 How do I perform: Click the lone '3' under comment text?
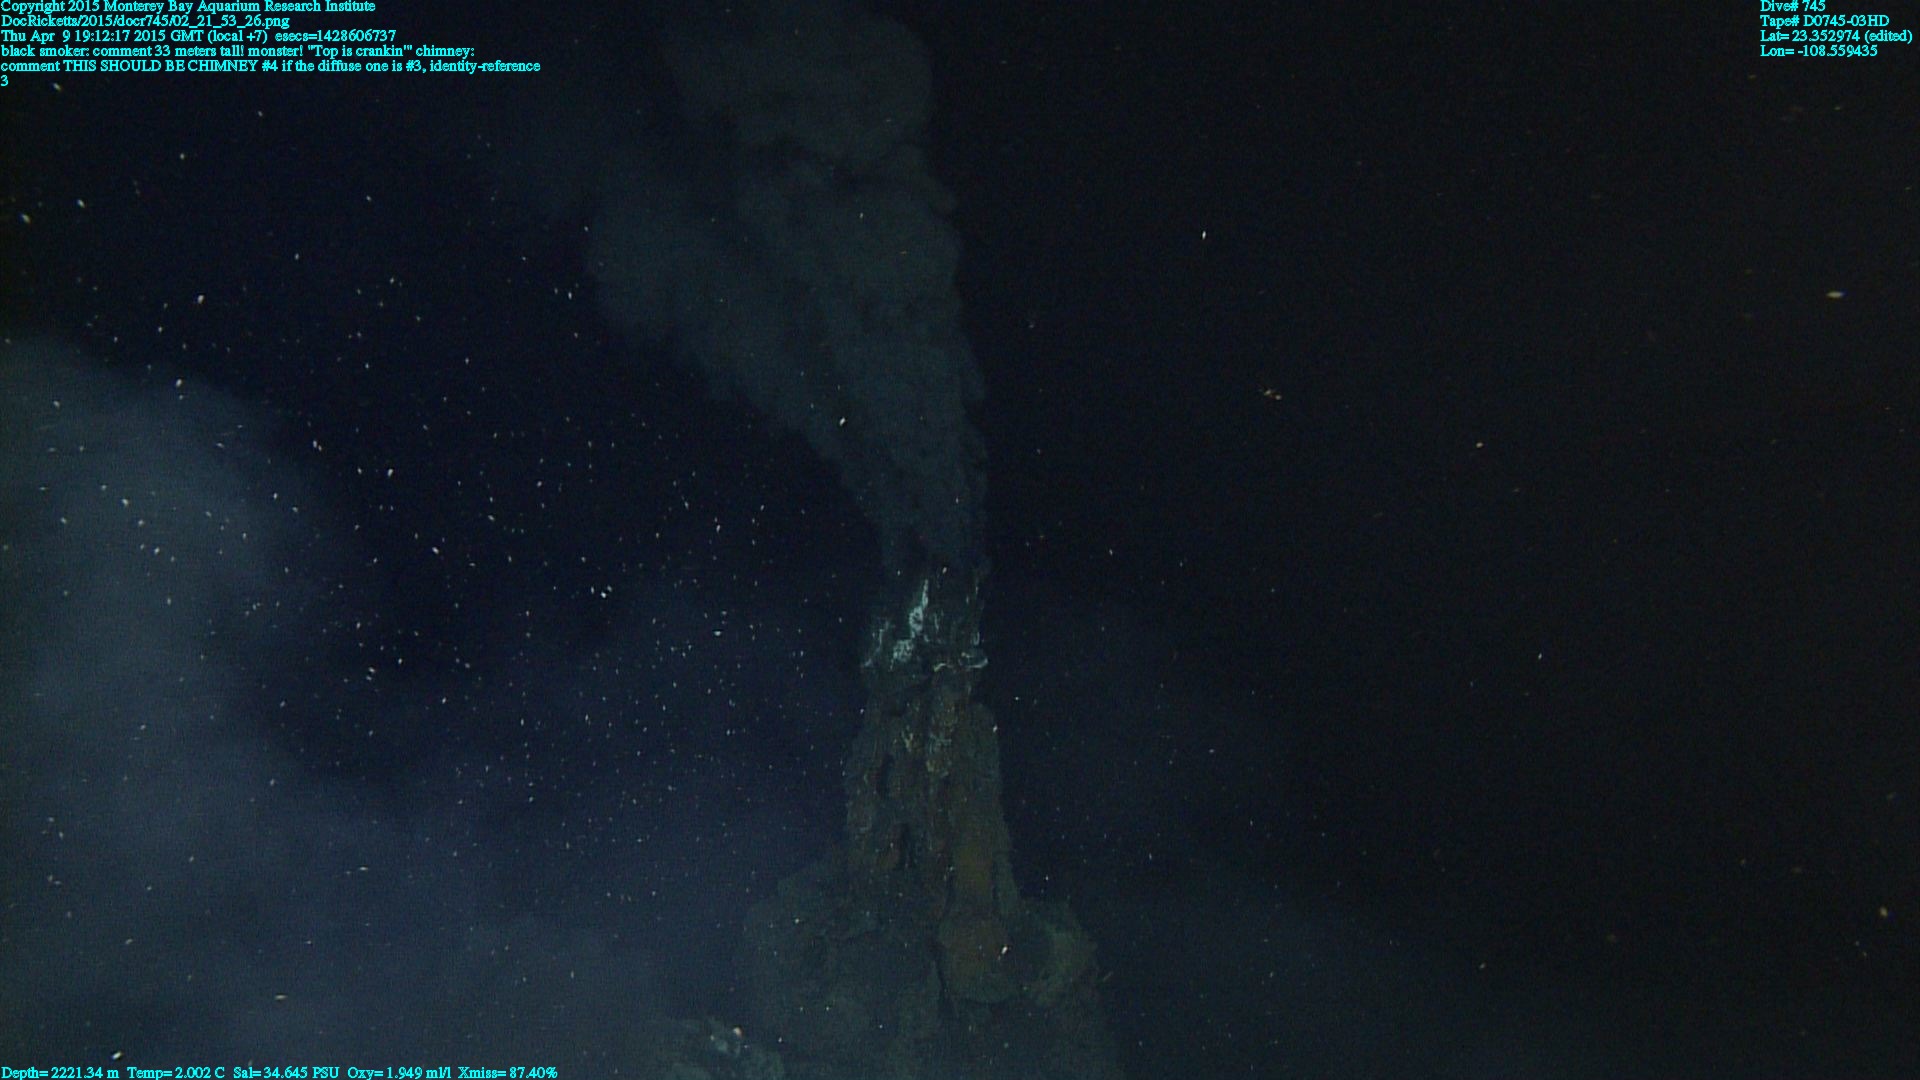click(x=5, y=81)
